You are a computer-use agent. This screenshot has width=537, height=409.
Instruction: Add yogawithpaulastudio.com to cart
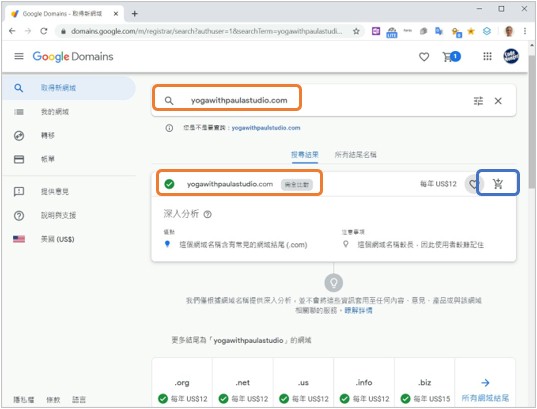[498, 184]
